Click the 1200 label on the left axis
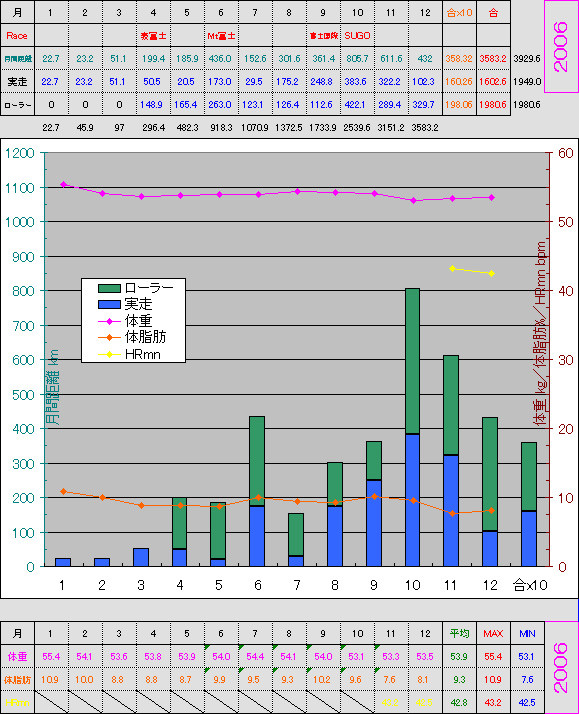 [x=20, y=153]
